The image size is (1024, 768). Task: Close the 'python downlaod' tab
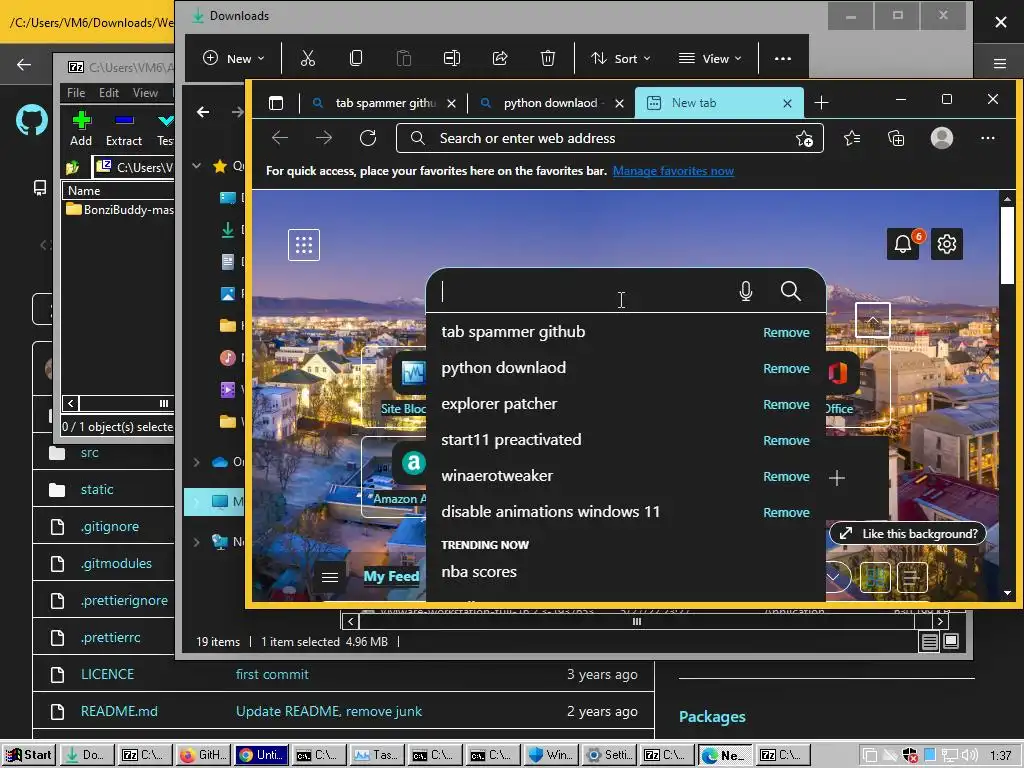pyautogui.click(x=619, y=103)
